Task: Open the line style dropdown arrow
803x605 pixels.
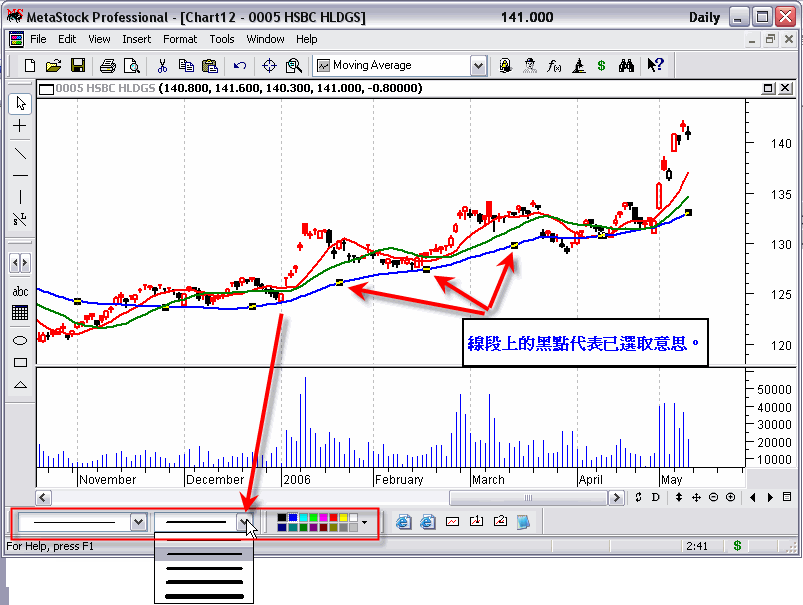Action: (138, 522)
